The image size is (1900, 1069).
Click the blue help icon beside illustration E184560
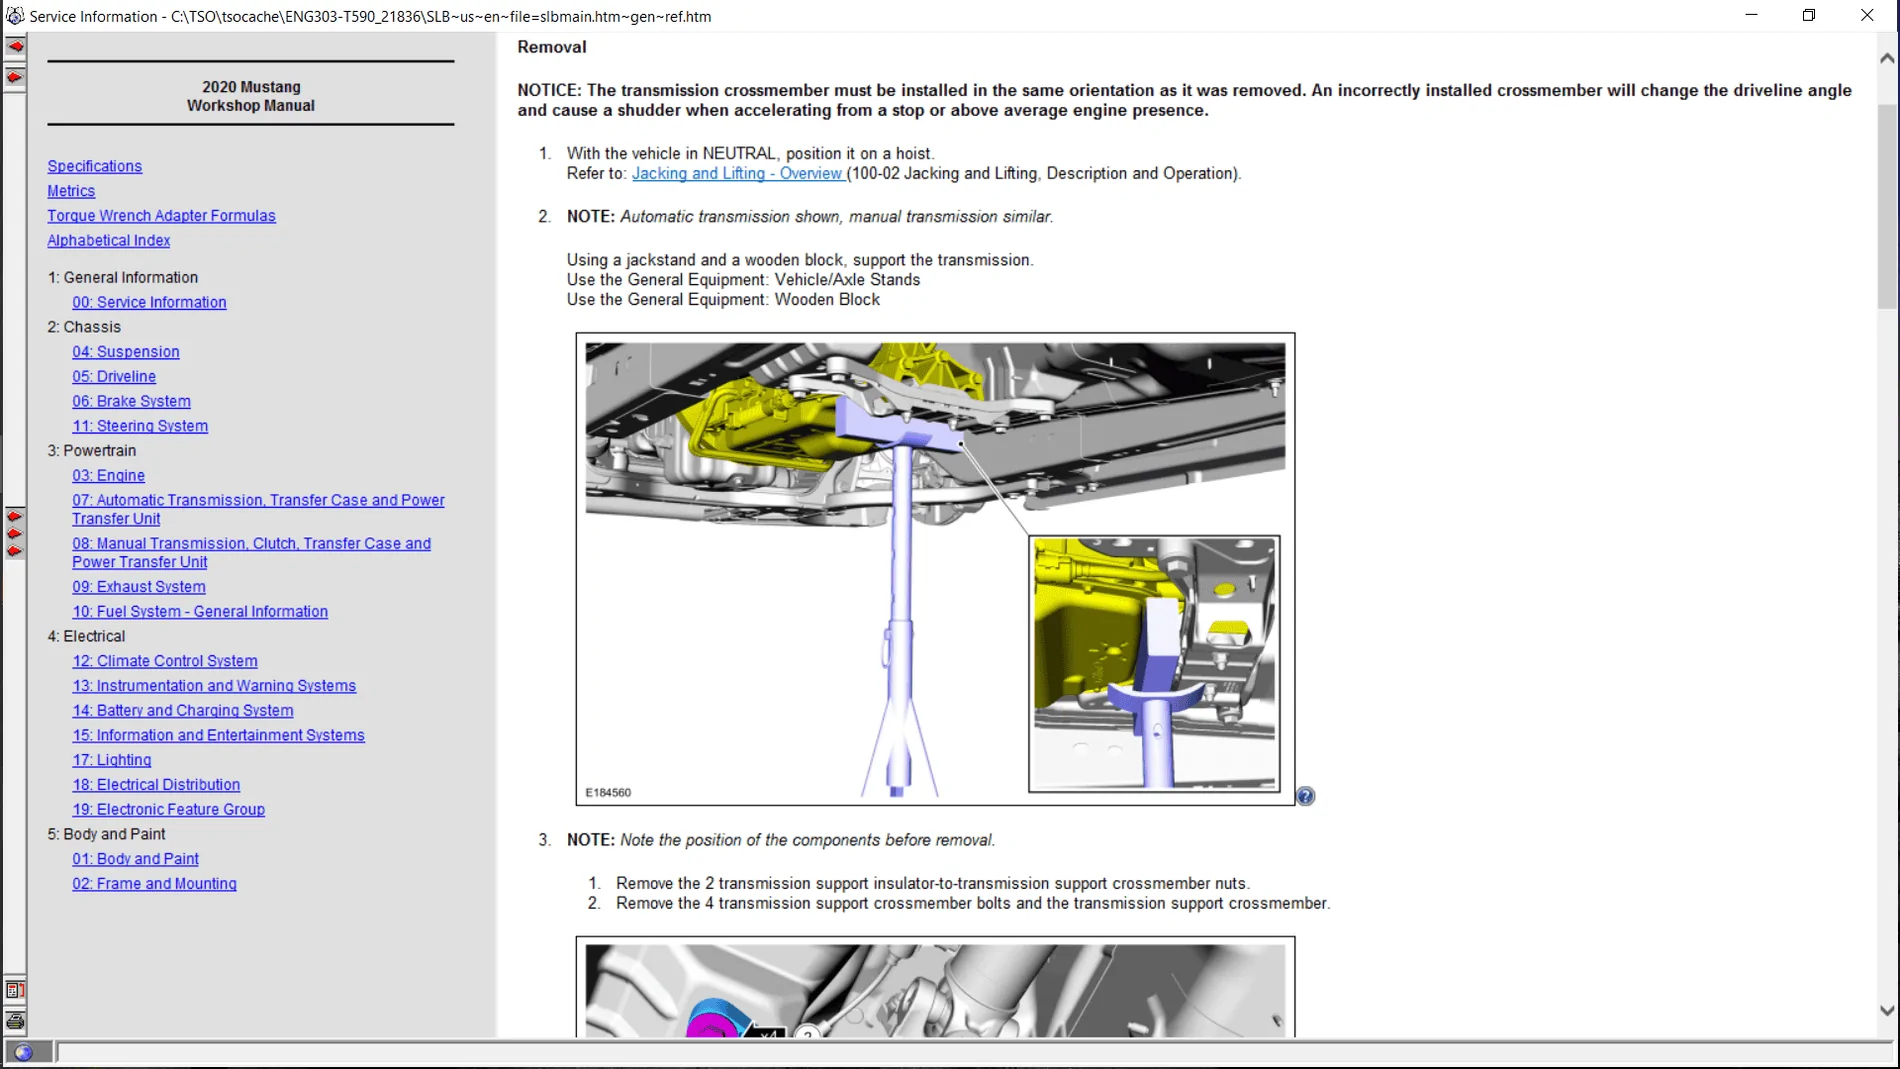(x=1306, y=796)
